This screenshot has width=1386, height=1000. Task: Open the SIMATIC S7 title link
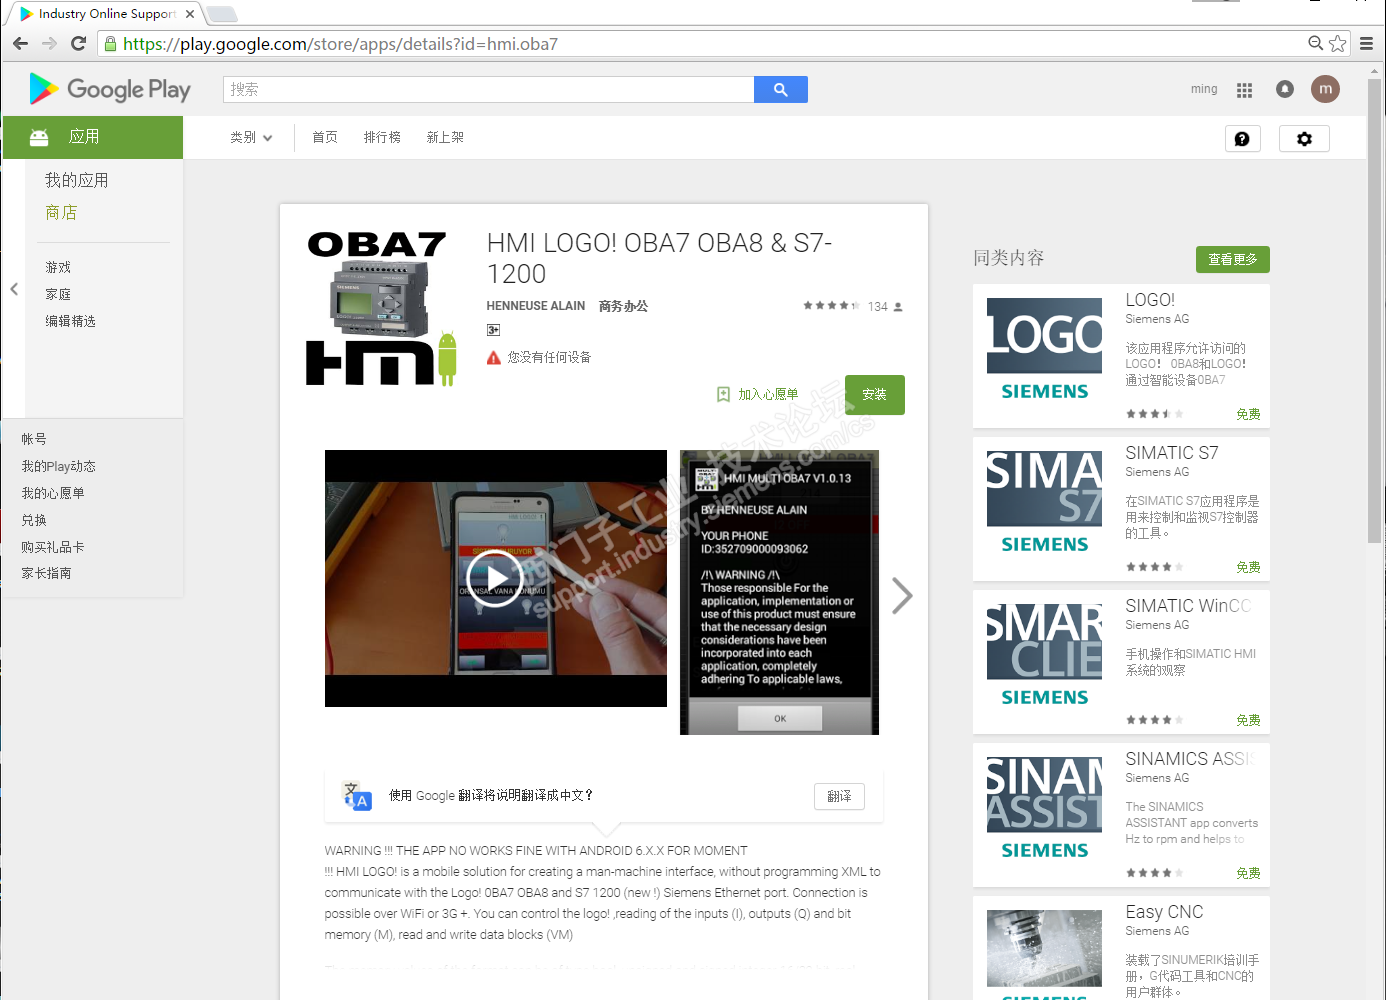click(x=1172, y=453)
